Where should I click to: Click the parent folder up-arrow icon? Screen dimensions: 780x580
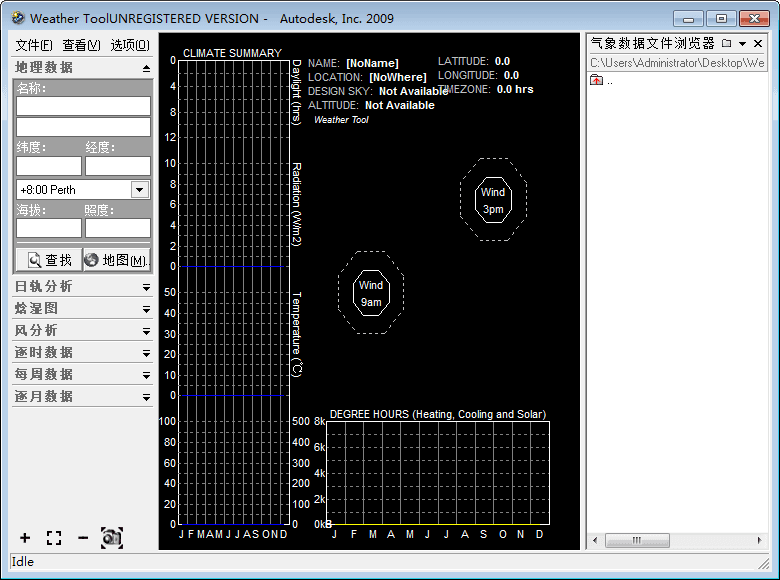tap(597, 80)
